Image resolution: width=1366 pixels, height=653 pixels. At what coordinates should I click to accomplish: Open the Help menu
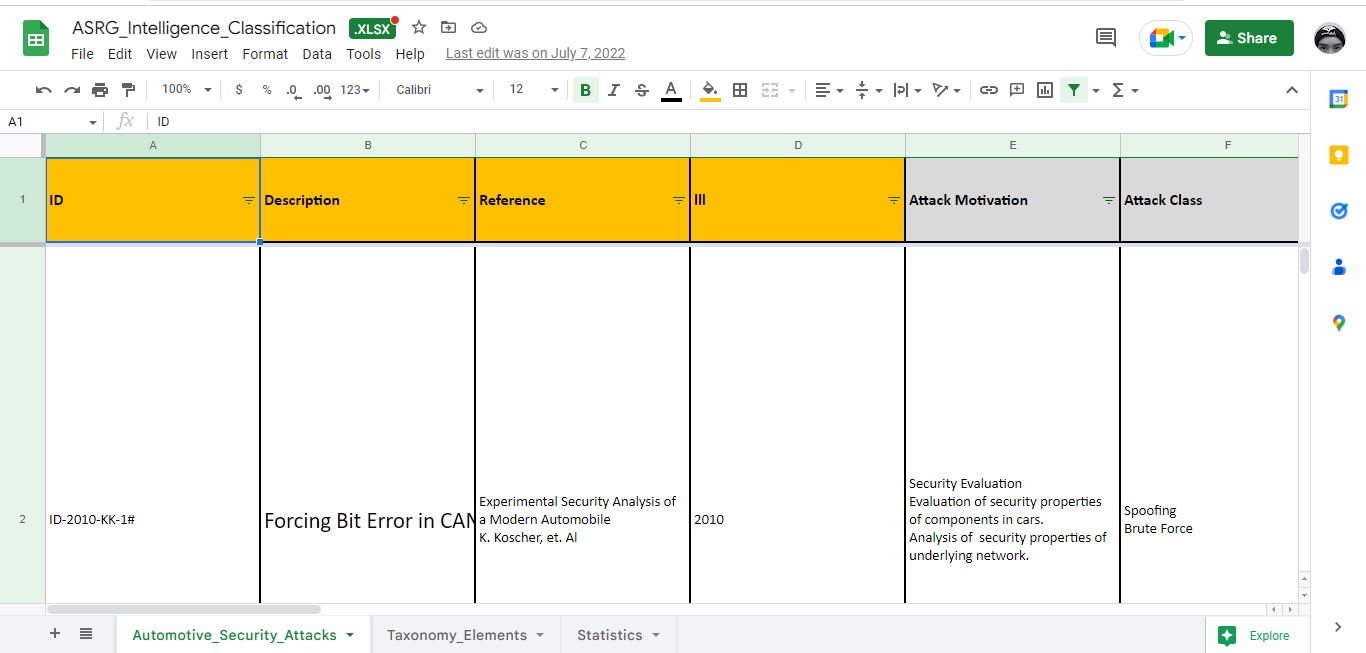(410, 54)
